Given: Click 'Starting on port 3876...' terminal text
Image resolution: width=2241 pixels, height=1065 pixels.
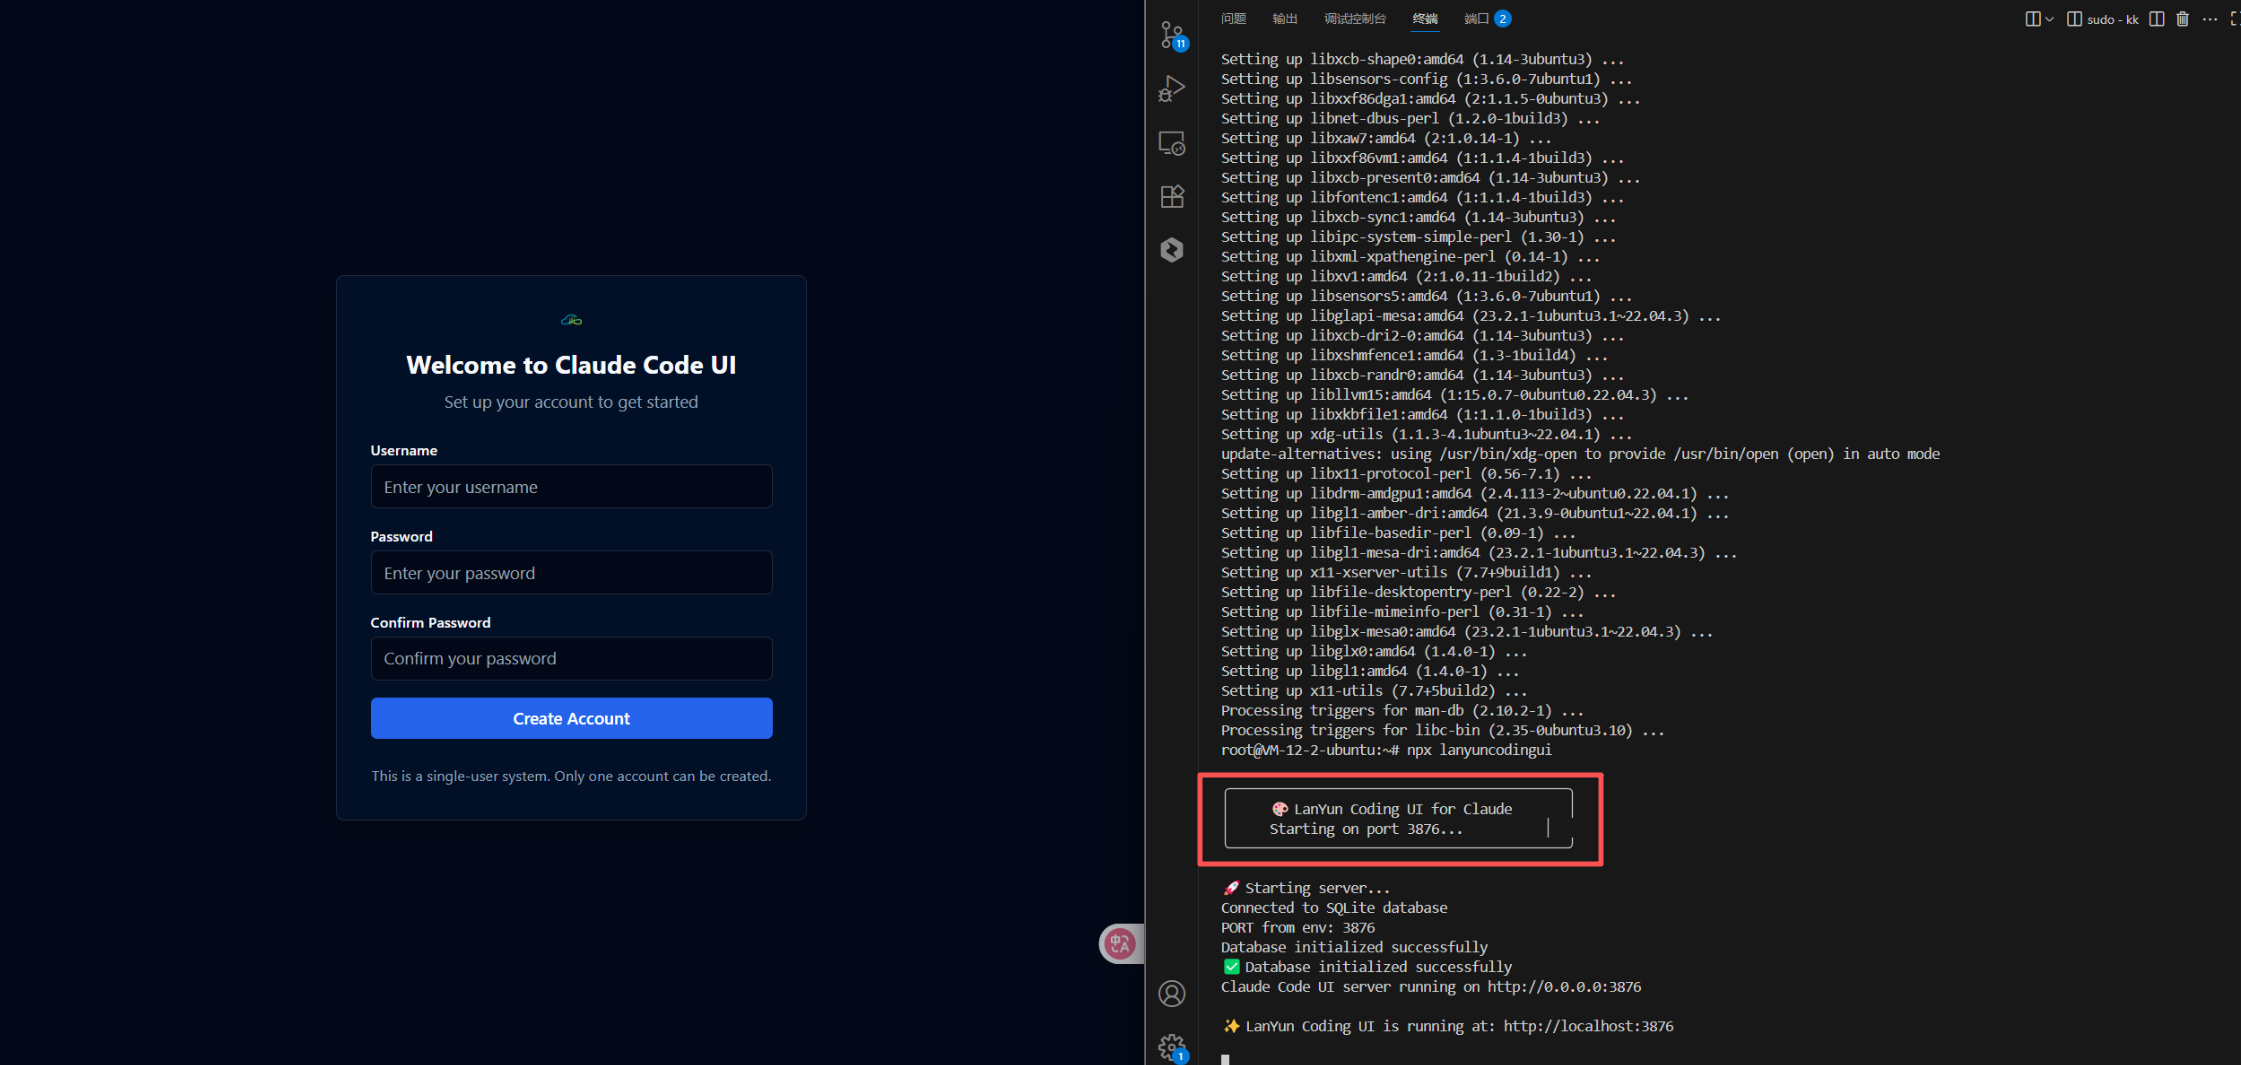Looking at the screenshot, I should coord(1366,829).
